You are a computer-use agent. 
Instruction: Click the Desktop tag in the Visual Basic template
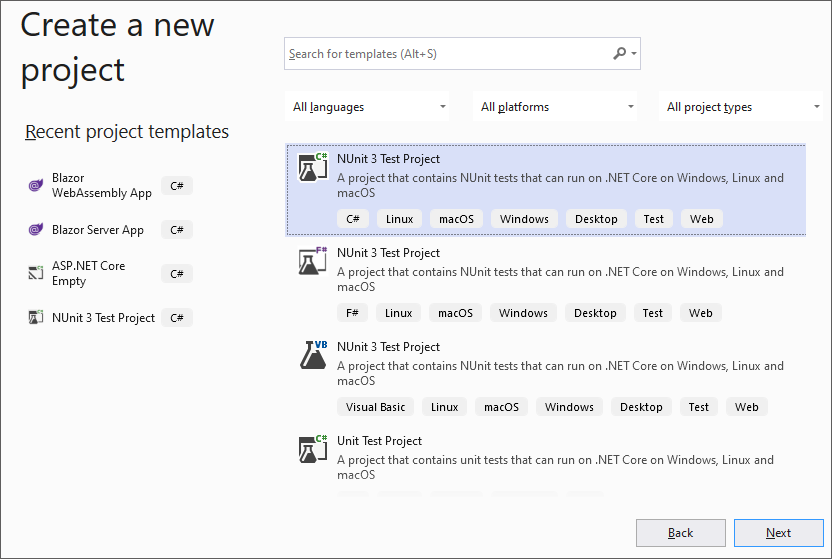pyautogui.click(x=642, y=407)
